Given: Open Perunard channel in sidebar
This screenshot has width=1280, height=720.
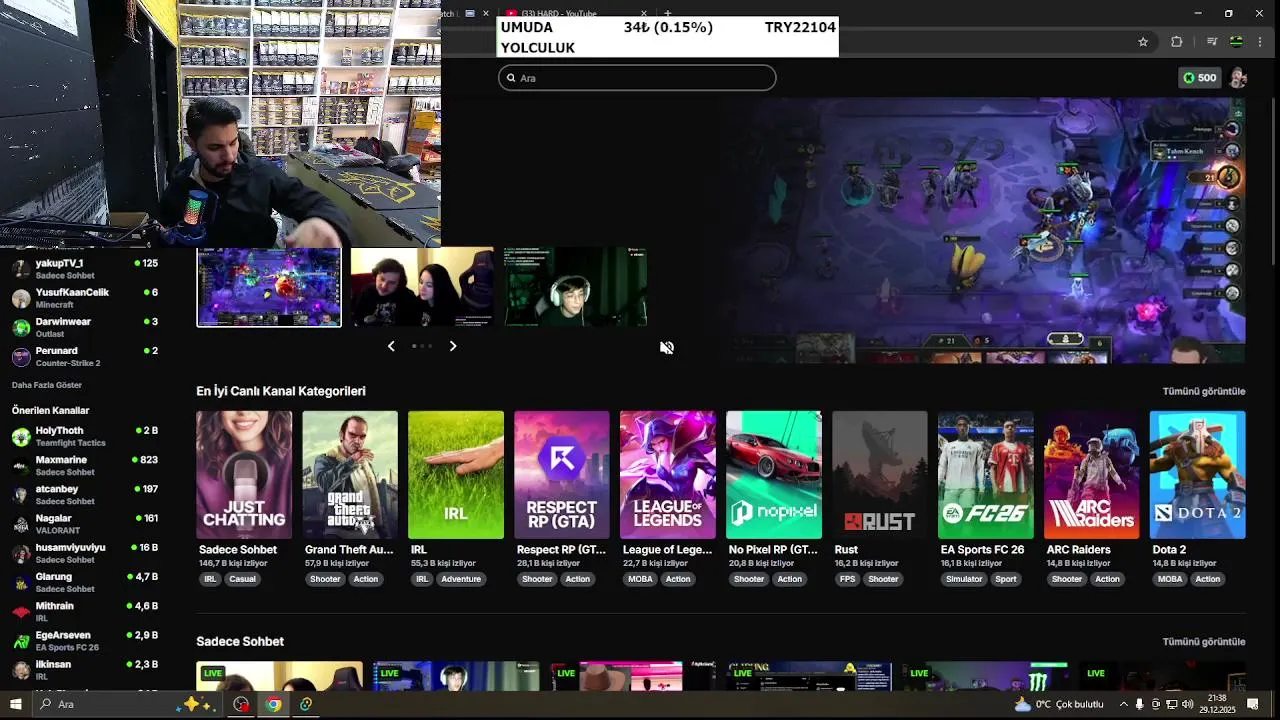Looking at the screenshot, I should (x=85, y=356).
